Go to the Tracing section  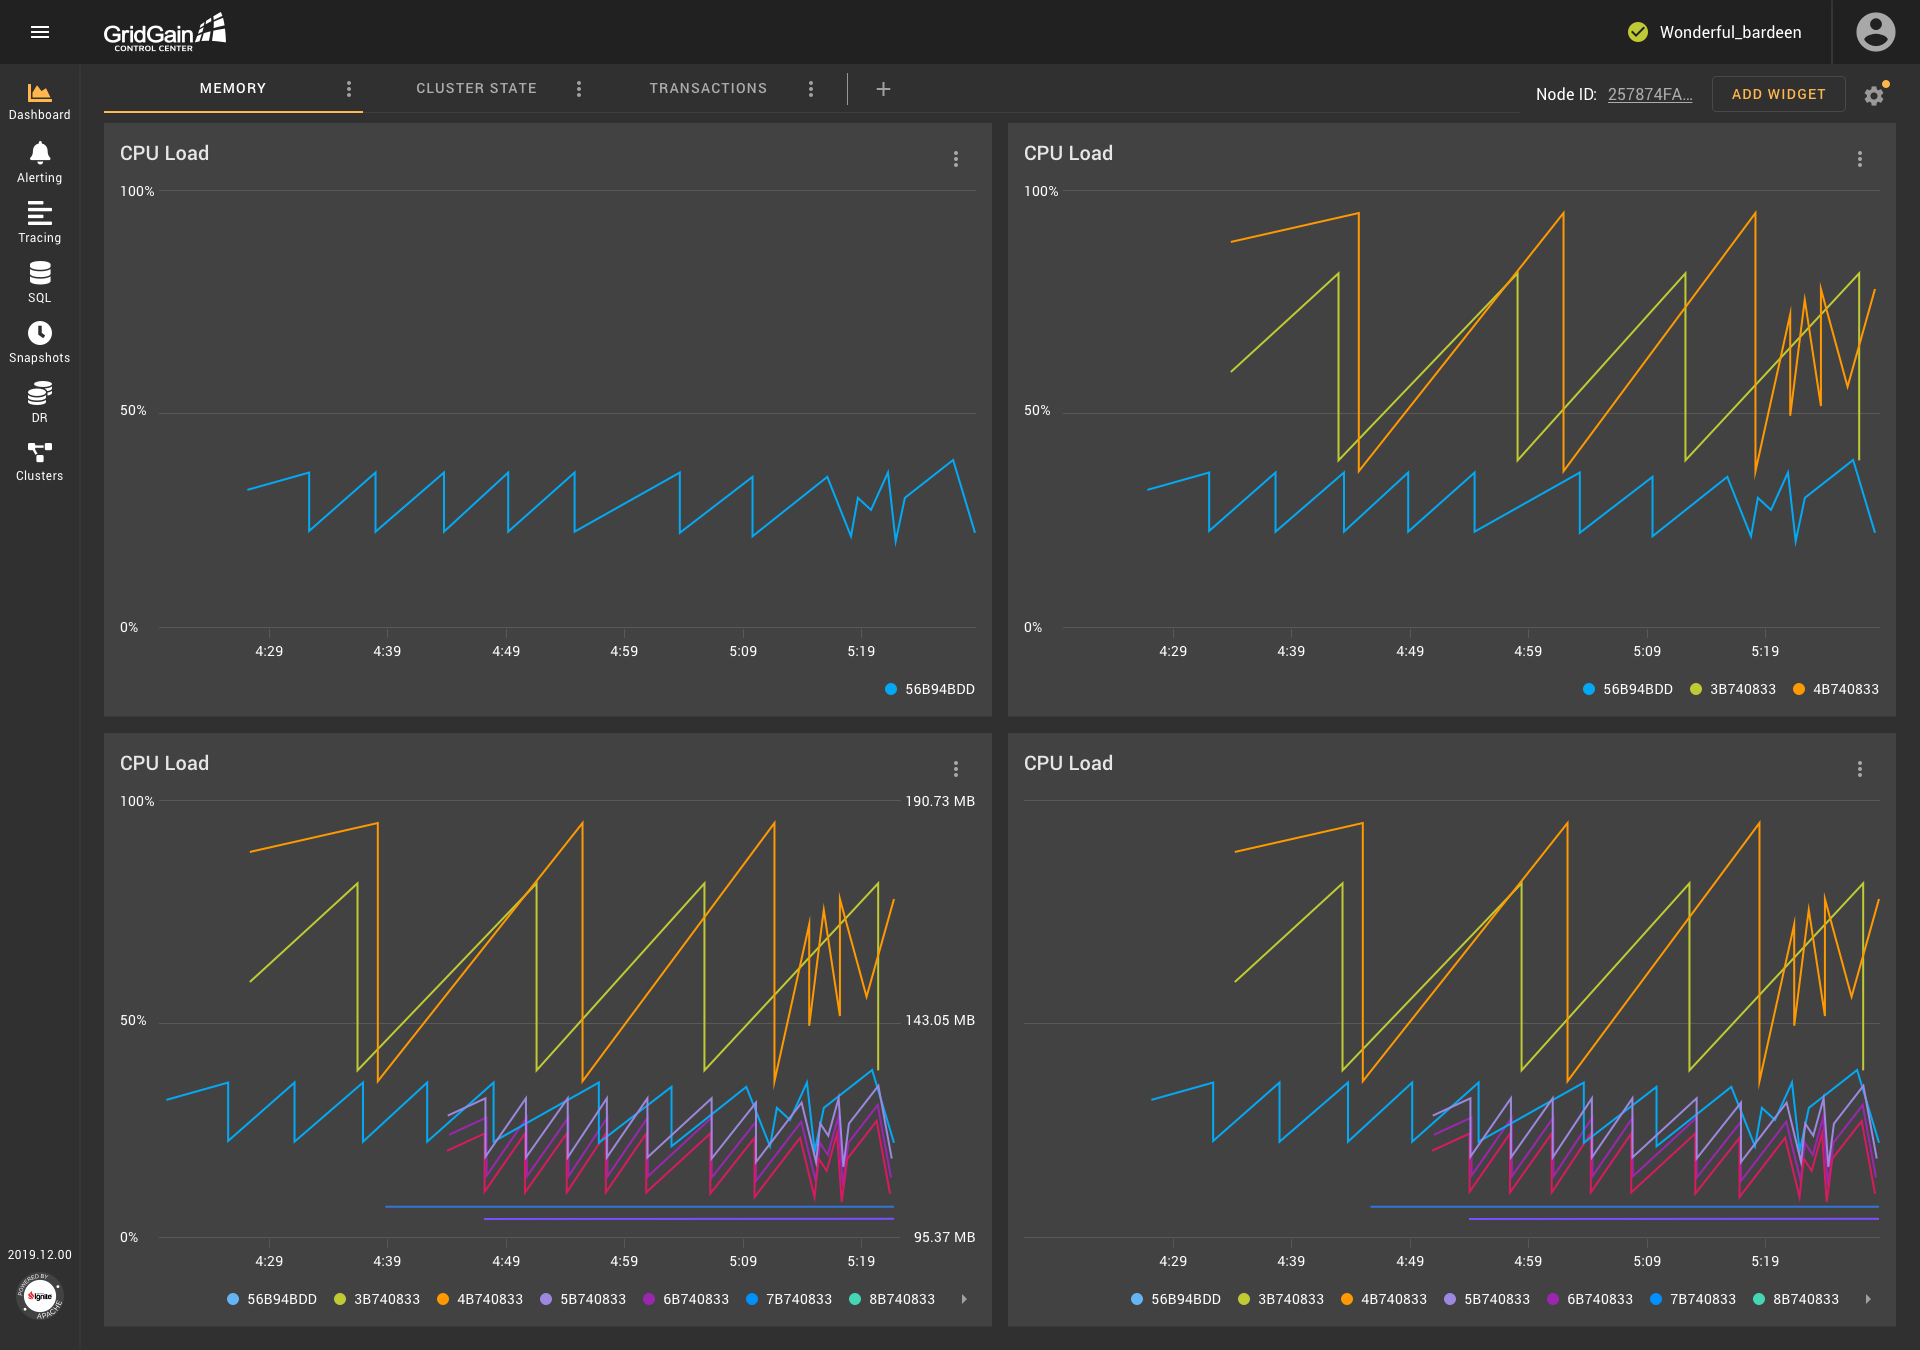pos(40,223)
